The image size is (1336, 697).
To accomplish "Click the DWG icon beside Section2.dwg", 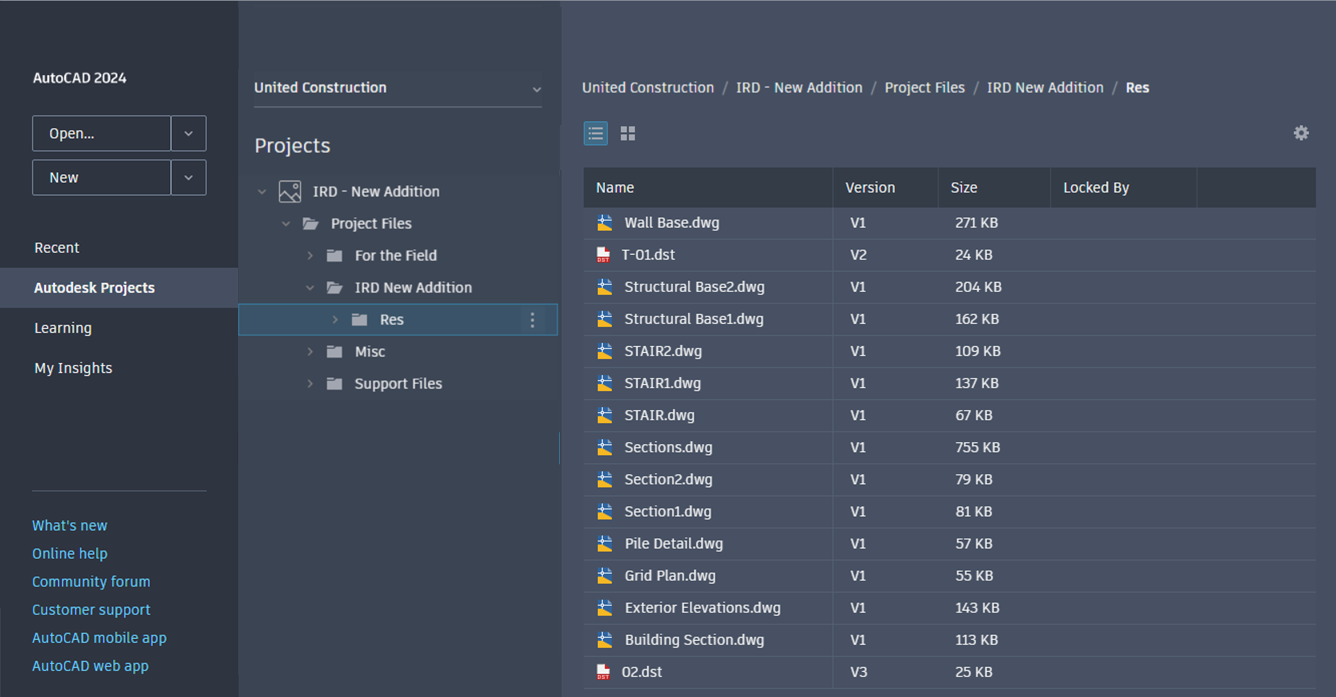I will (604, 479).
